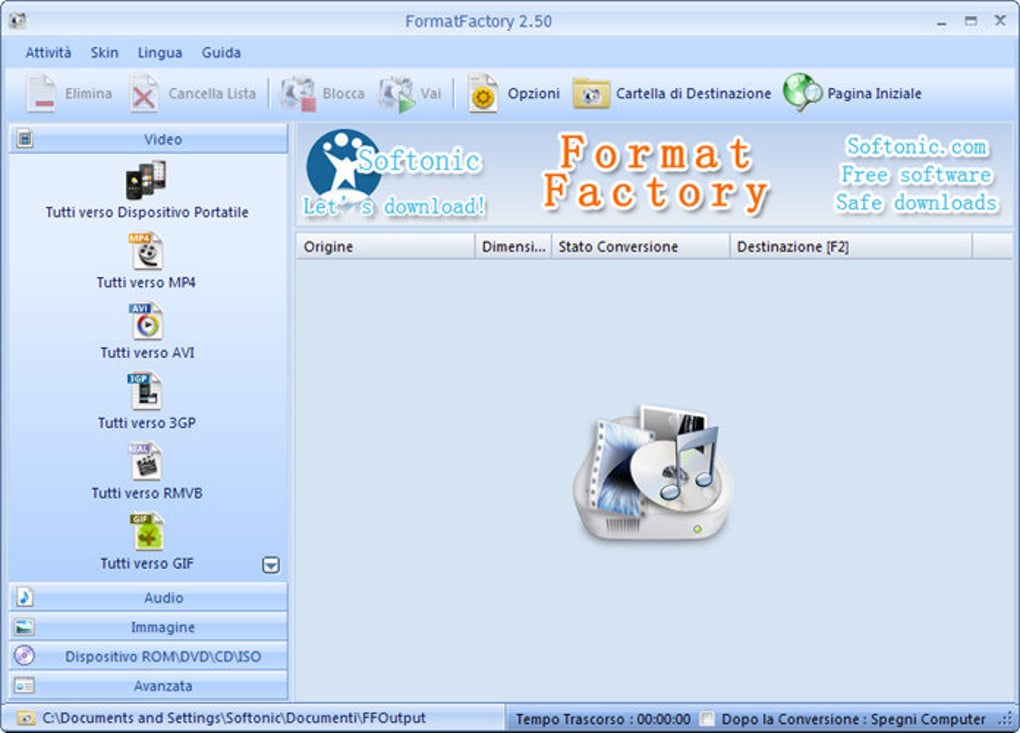The height and width of the screenshot is (733, 1020).
Task: Select the Tutti verso GIF icon
Action: [147, 532]
